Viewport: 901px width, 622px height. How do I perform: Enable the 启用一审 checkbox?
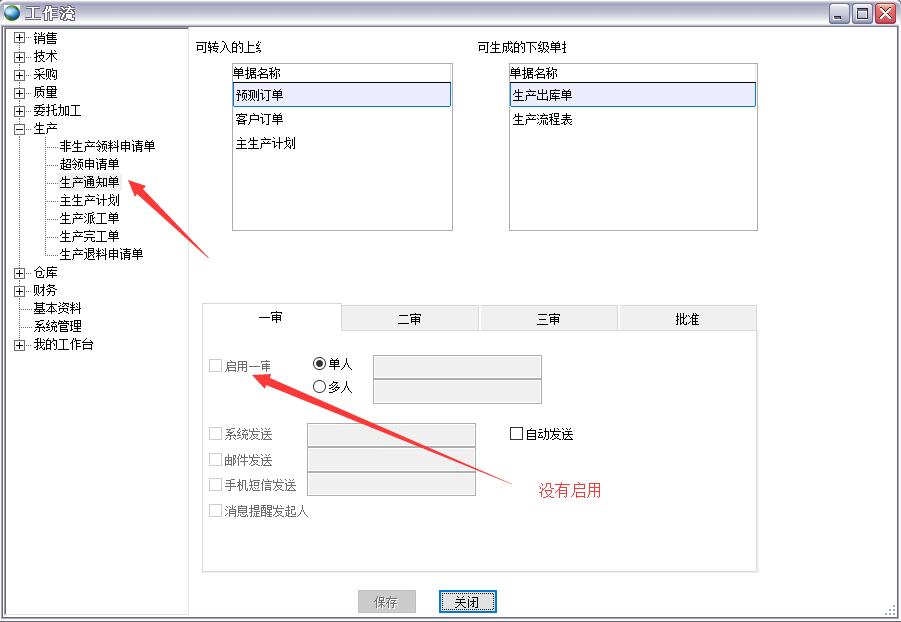[215, 366]
